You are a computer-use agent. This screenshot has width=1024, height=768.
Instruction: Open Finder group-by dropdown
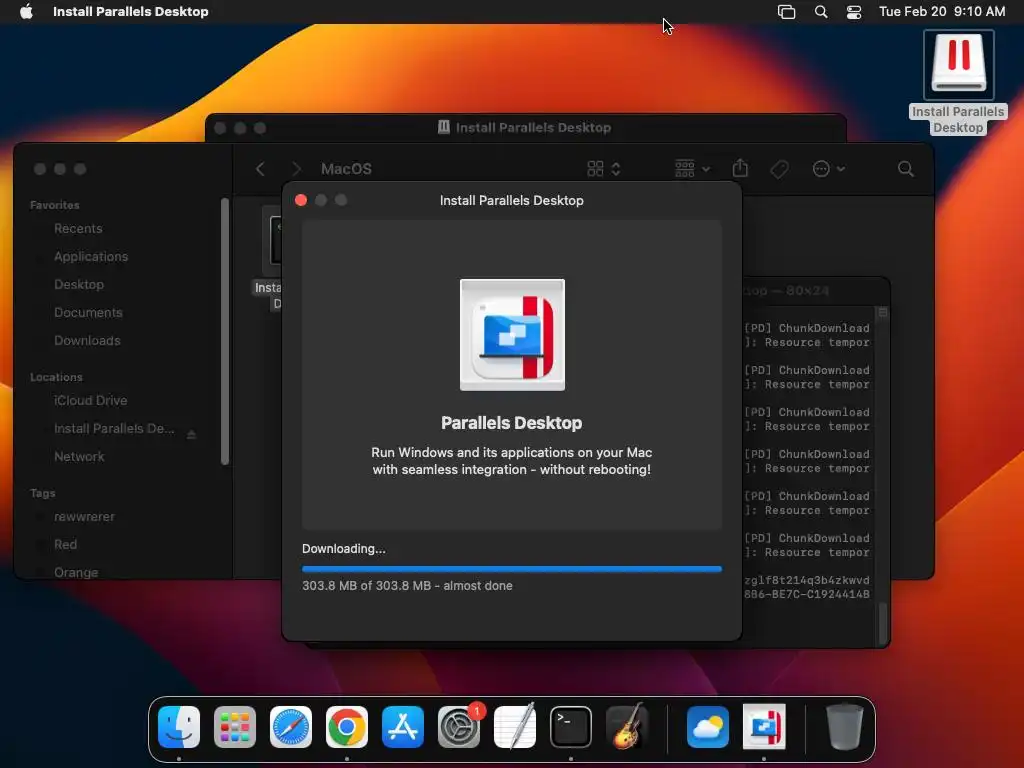point(692,169)
